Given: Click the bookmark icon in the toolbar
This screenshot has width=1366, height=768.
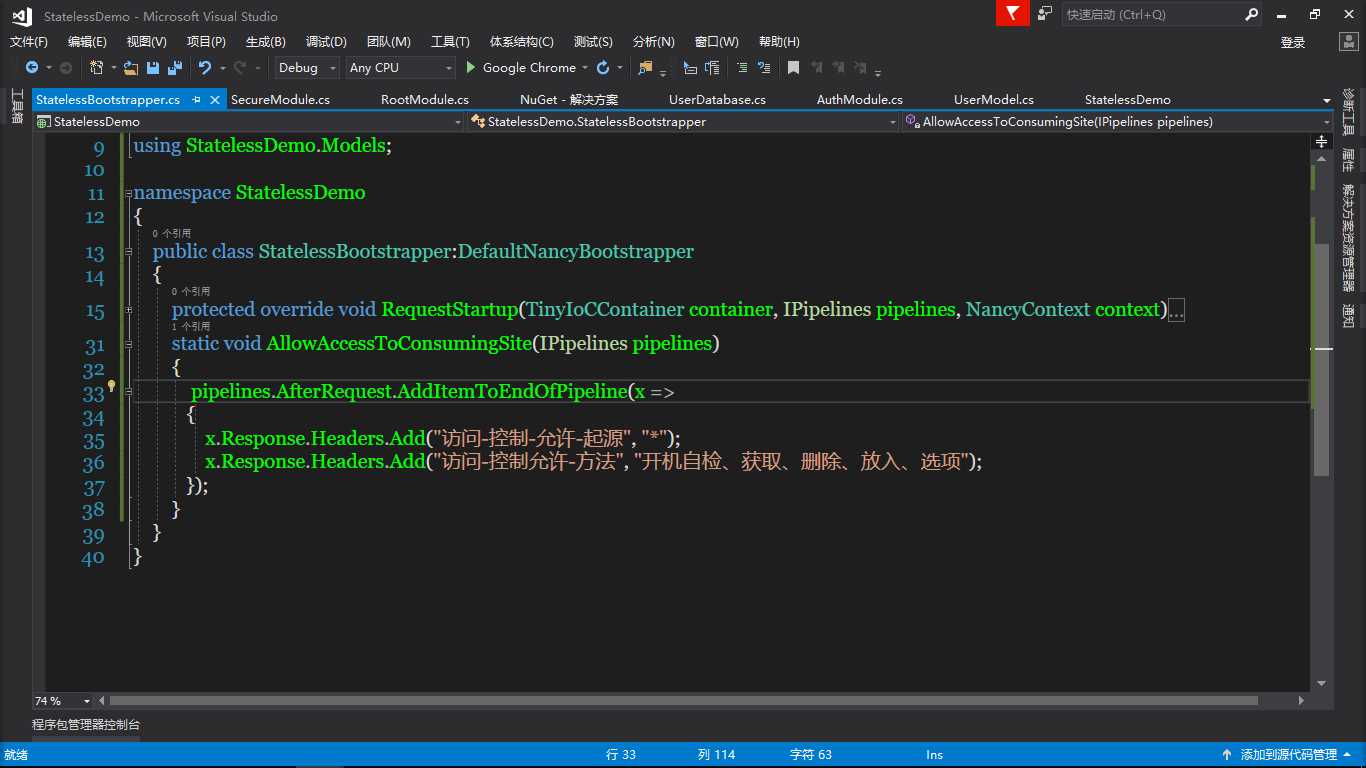Looking at the screenshot, I should pos(793,68).
